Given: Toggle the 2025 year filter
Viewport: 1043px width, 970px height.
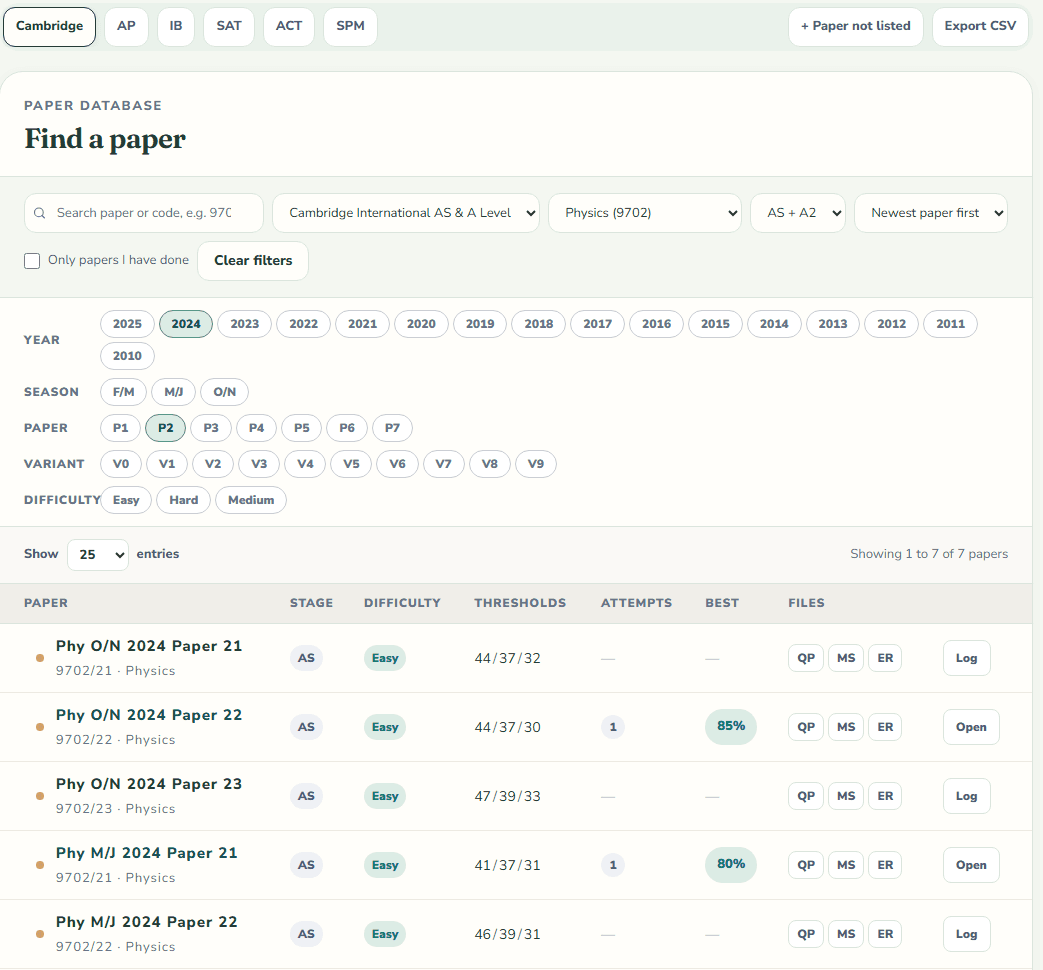Looking at the screenshot, I should click(x=127, y=324).
